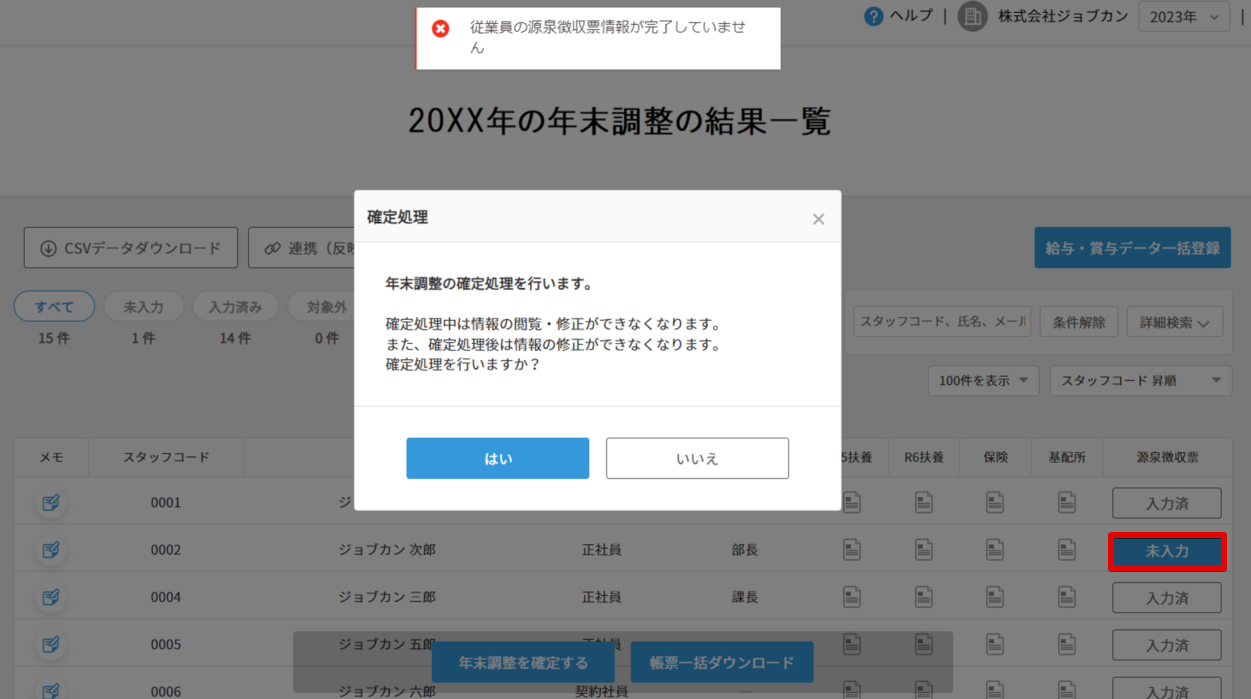
Task: Switch to the 未入力 filter tab
Action: click(143, 307)
